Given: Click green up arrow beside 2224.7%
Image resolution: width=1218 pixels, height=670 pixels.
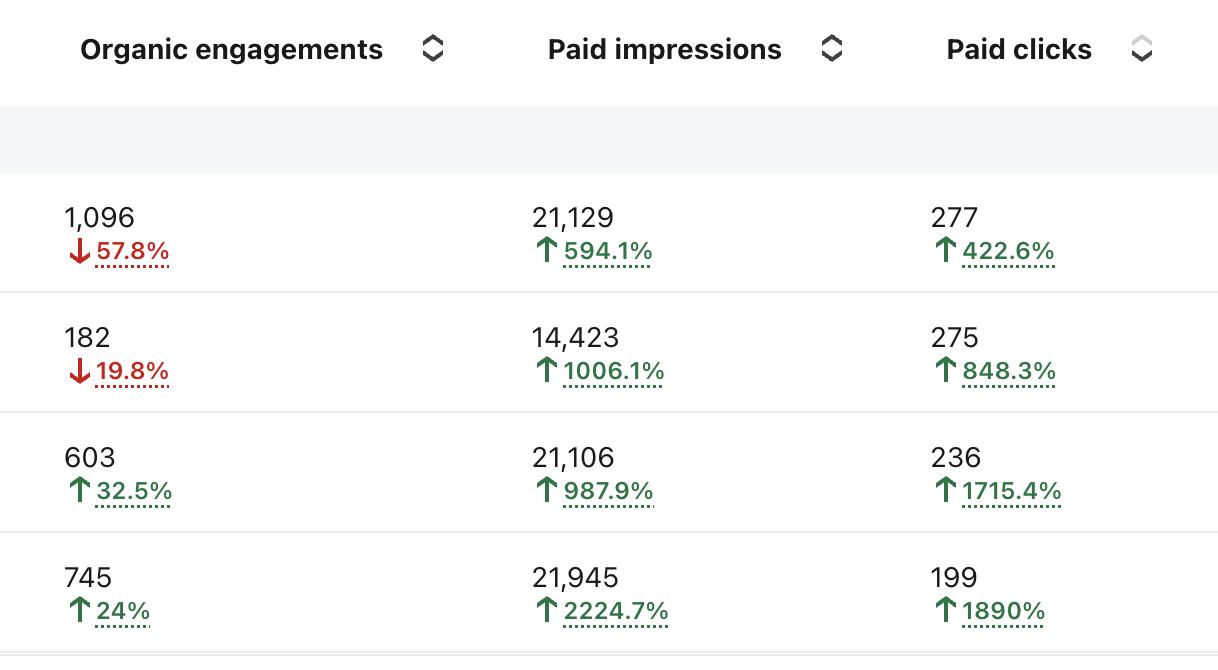Looking at the screenshot, I should 547,611.
